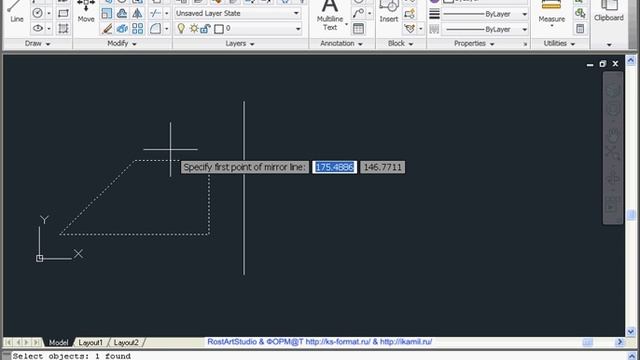Image resolution: width=640 pixels, height=360 pixels.
Task: Open the Measure utility
Action: pos(551,13)
